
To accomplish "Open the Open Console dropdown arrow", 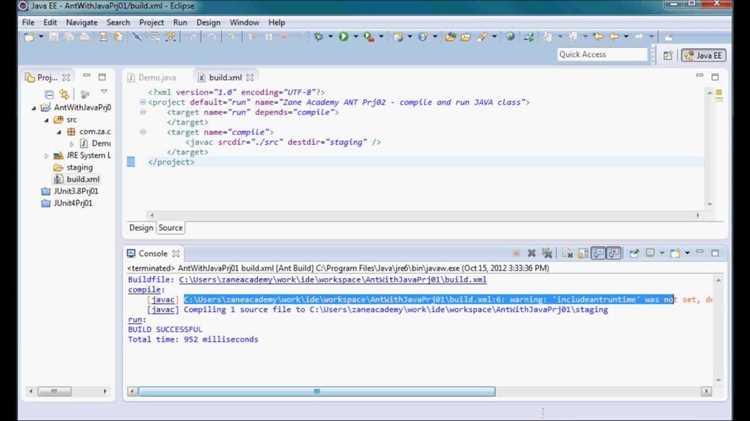I will coord(687,253).
